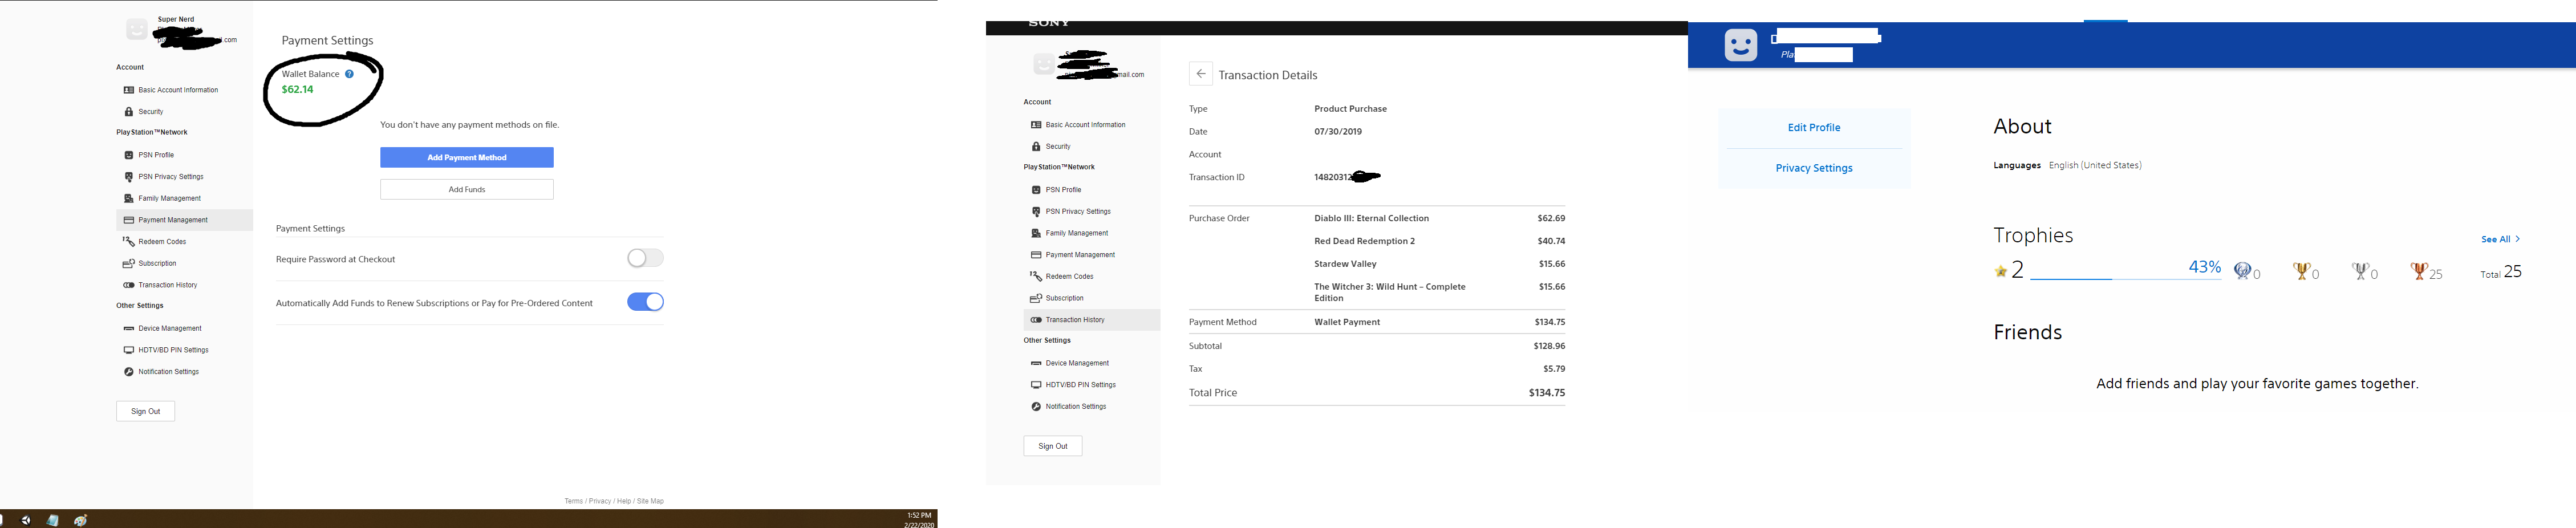Image resolution: width=2576 pixels, height=528 pixels.
Task: Click the silver trophy icon in Trophies
Action: point(2360,271)
